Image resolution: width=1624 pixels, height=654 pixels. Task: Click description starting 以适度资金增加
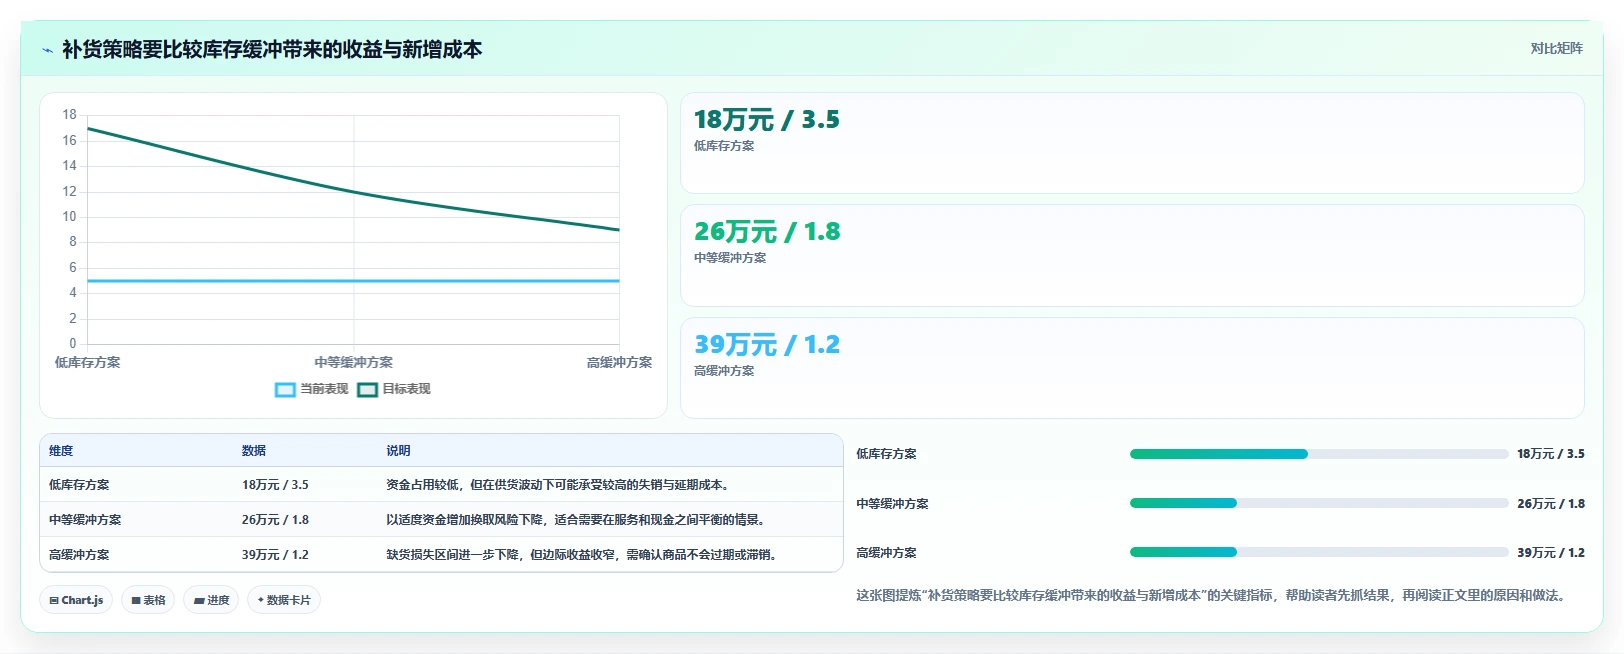[577, 520]
